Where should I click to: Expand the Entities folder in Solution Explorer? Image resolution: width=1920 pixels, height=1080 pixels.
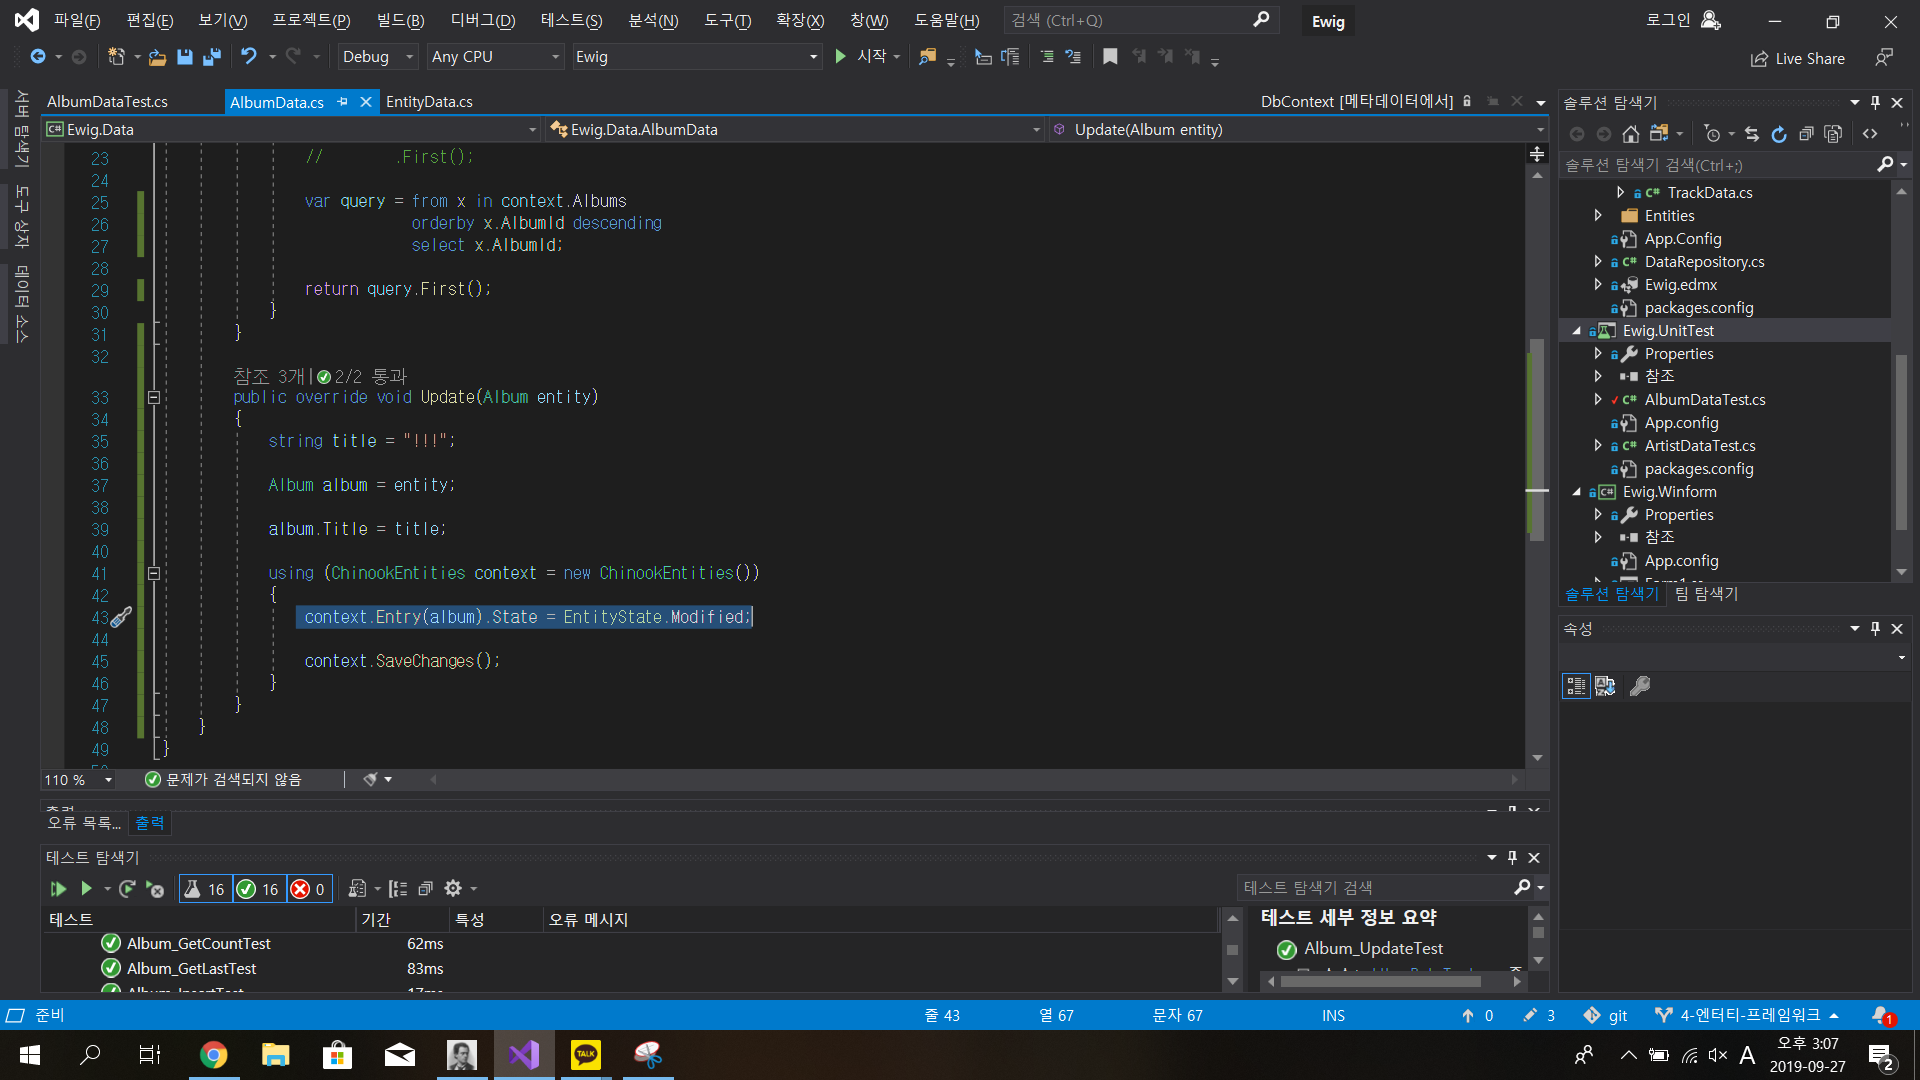point(1598,216)
